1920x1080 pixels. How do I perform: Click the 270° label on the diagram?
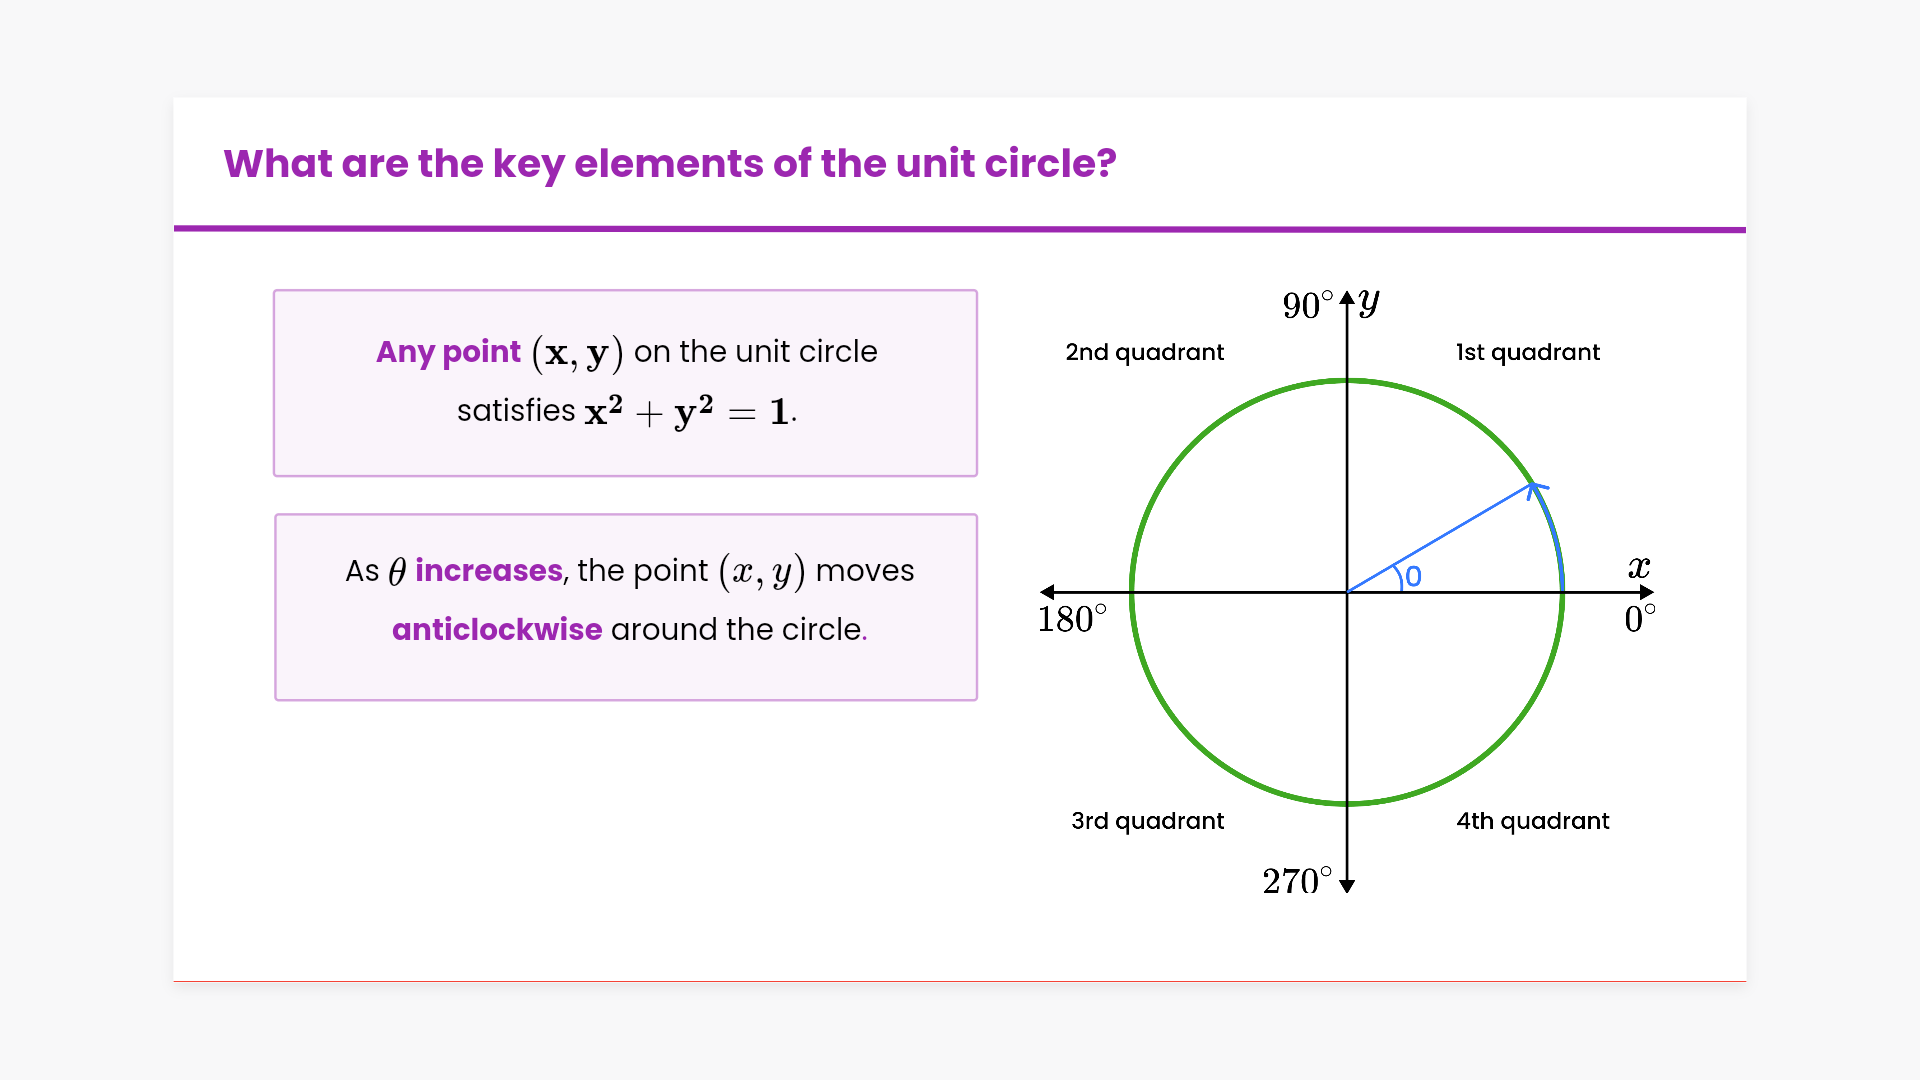1296,881
